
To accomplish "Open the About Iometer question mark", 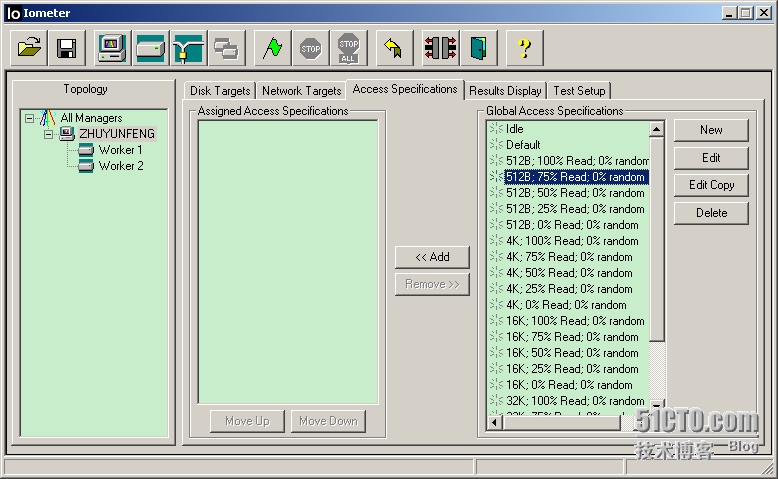I will (x=524, y=48).
